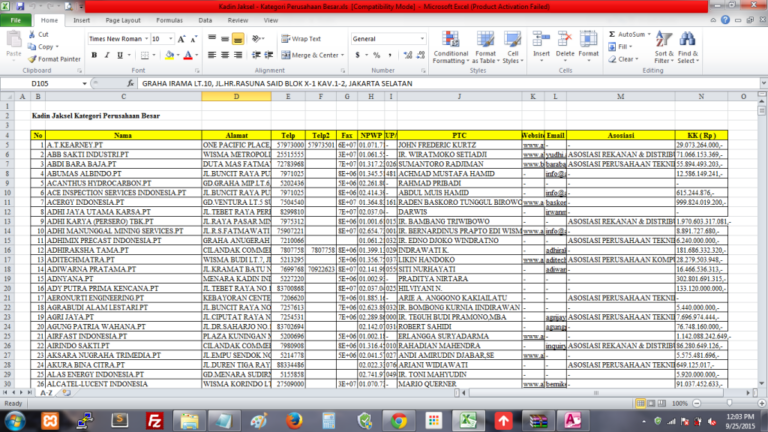Viewport: 768px width, 432px height.
Task: Expand the formula bar
Action: (x=763, y=83)
